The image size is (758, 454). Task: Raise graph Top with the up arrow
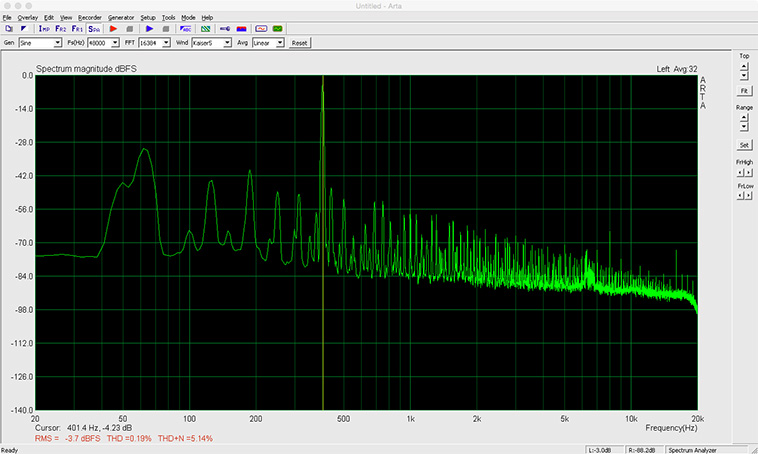click(x=744, y=67)
